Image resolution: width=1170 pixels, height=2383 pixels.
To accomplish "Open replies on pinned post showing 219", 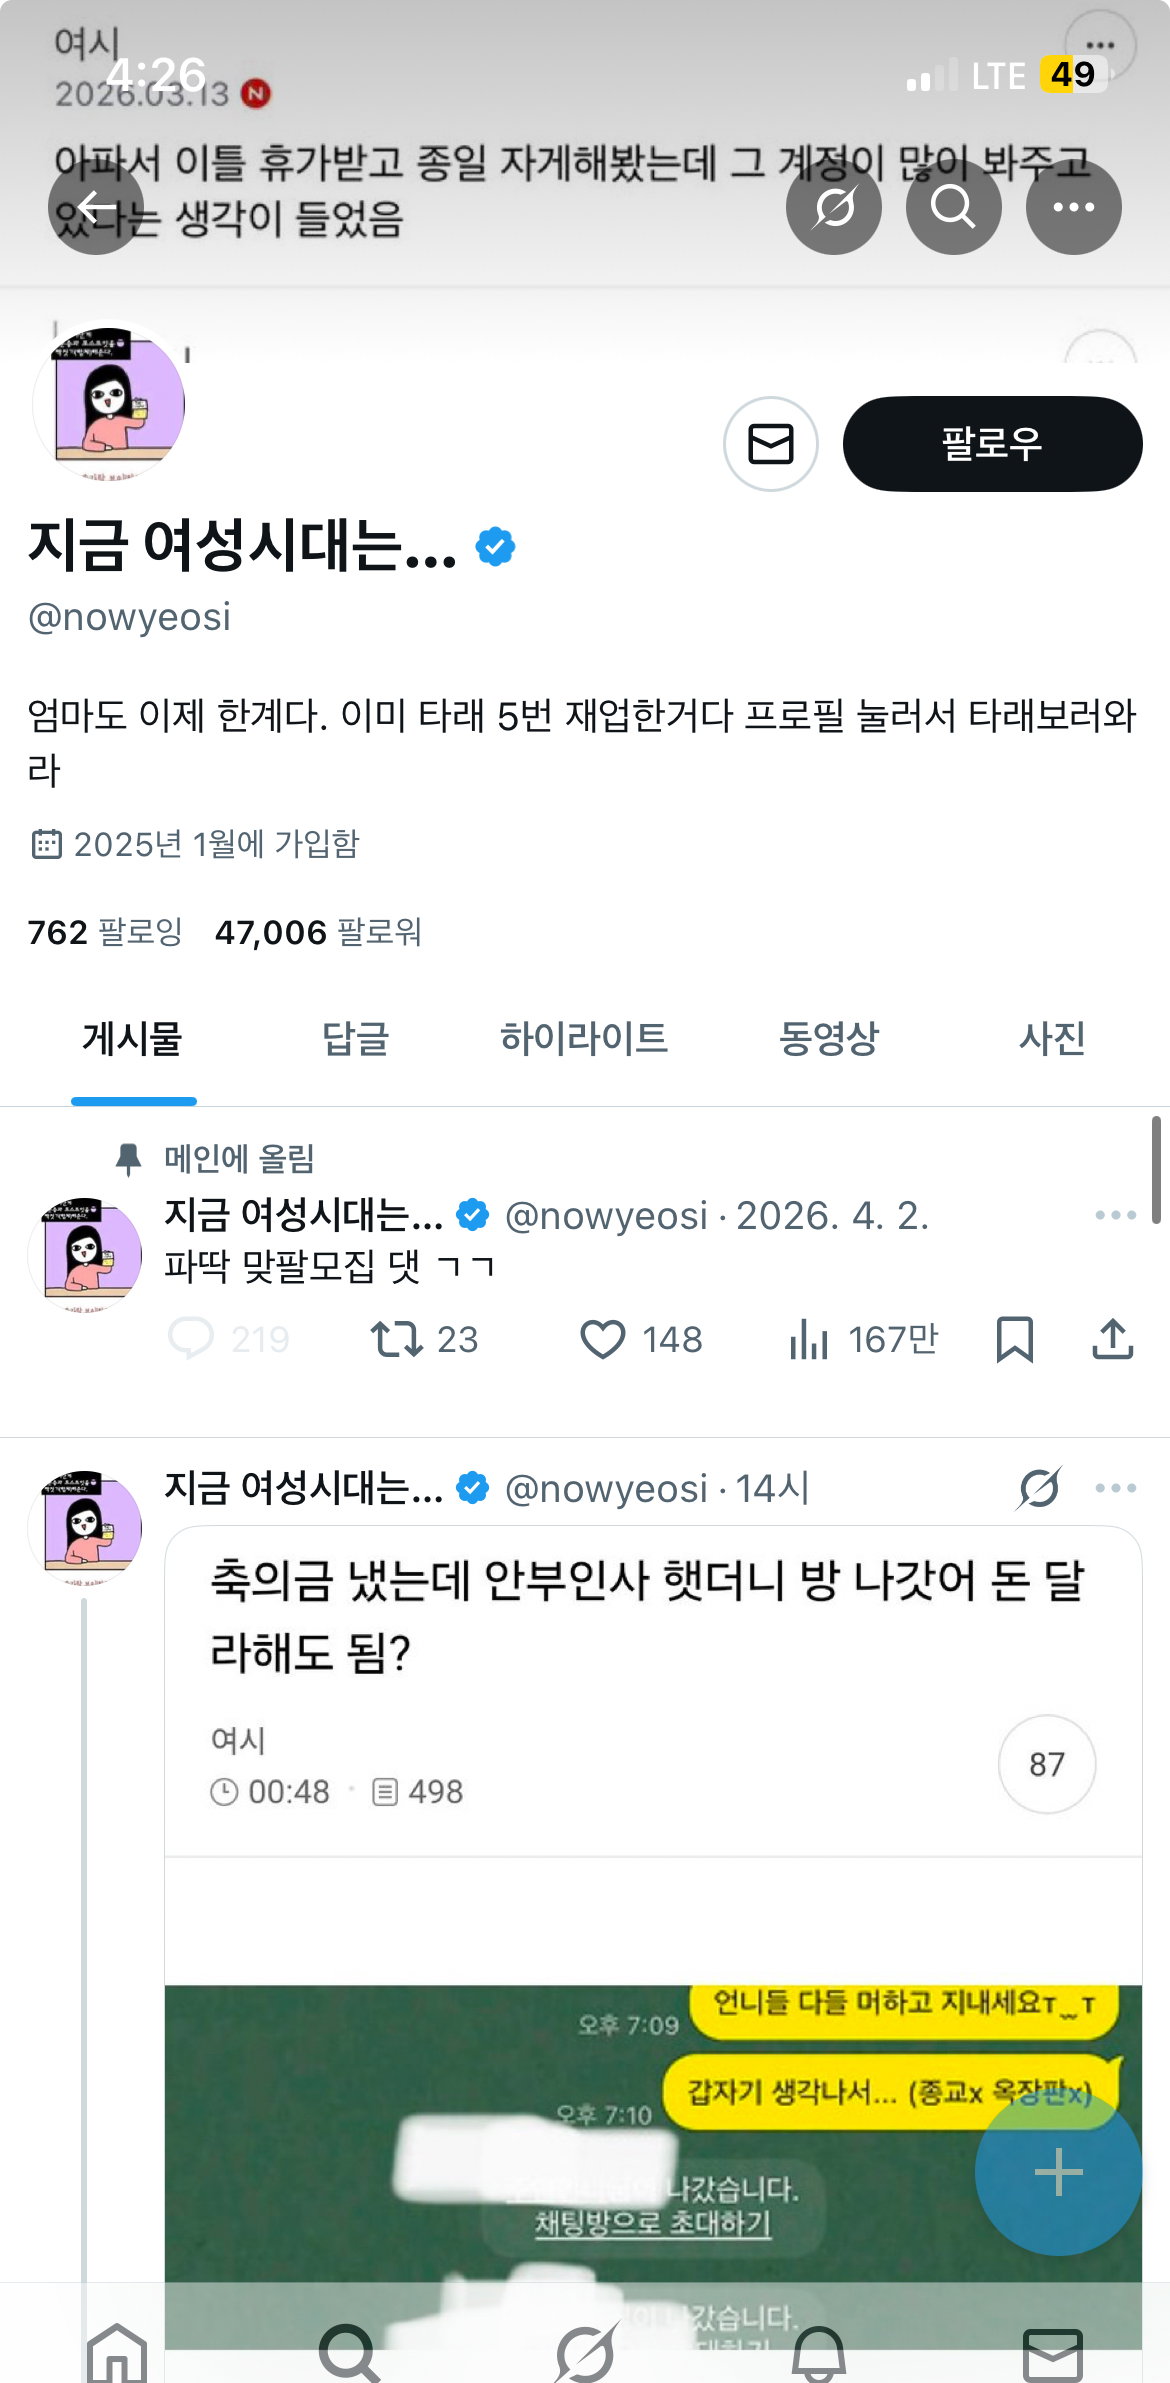I will tap(229, 1339).
